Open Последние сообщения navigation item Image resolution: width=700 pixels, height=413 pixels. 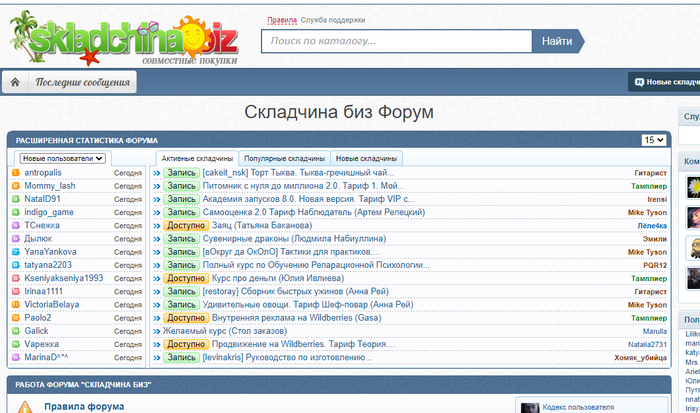click(83, 82)
